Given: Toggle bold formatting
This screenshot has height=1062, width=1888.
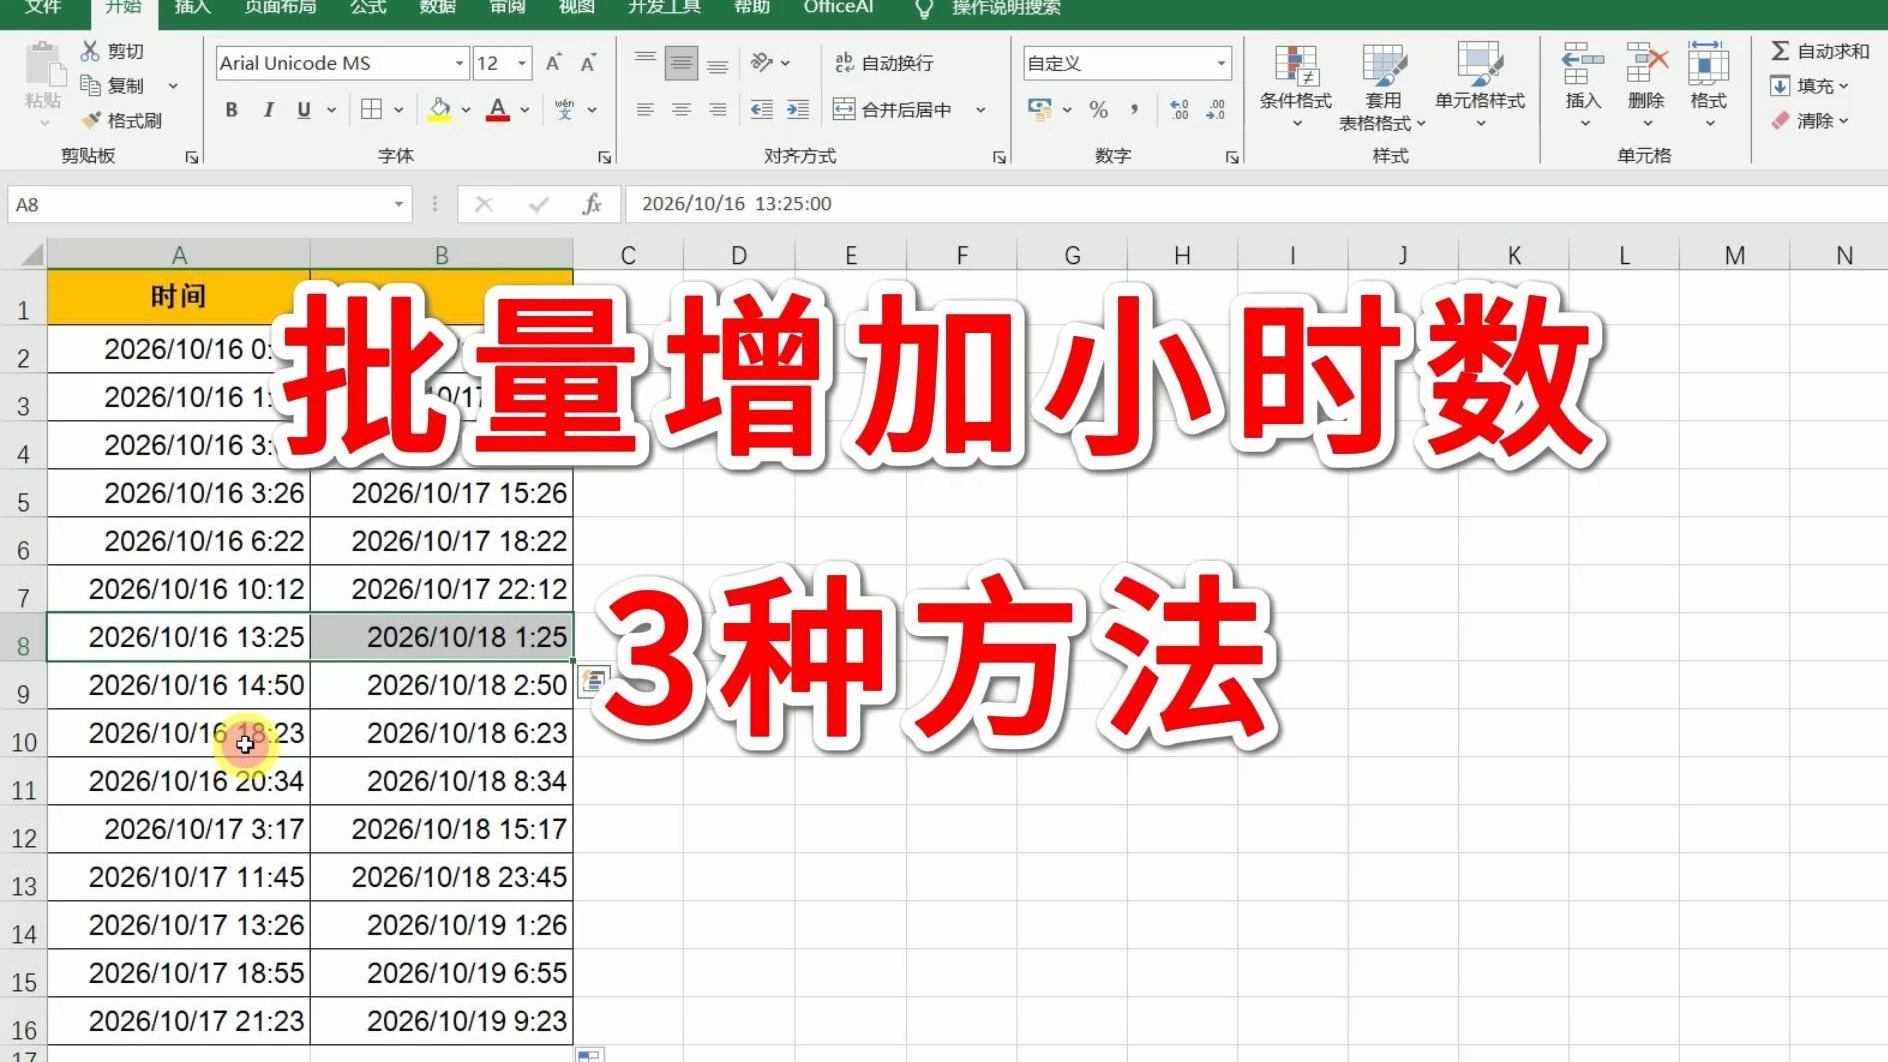Looking at the screenshot, I should click(x=231, y=110).
